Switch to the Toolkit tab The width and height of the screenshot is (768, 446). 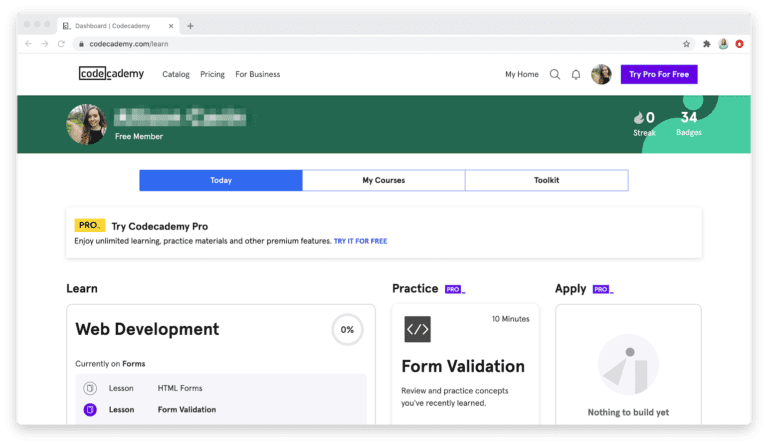[x=547, y=180]
